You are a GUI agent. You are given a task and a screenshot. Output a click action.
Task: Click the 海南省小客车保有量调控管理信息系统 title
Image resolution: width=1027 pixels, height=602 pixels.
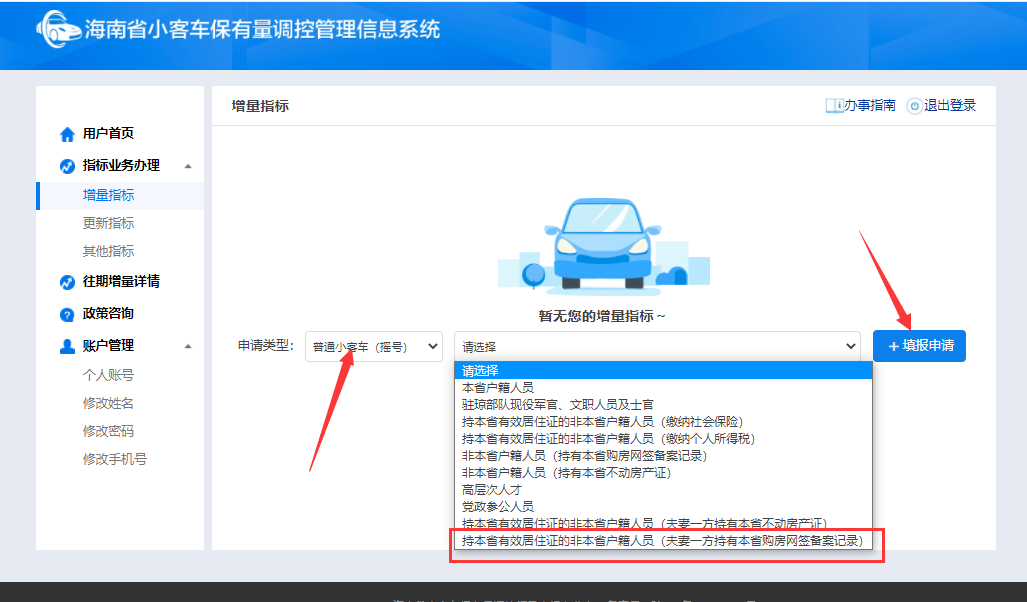(262, 29)
